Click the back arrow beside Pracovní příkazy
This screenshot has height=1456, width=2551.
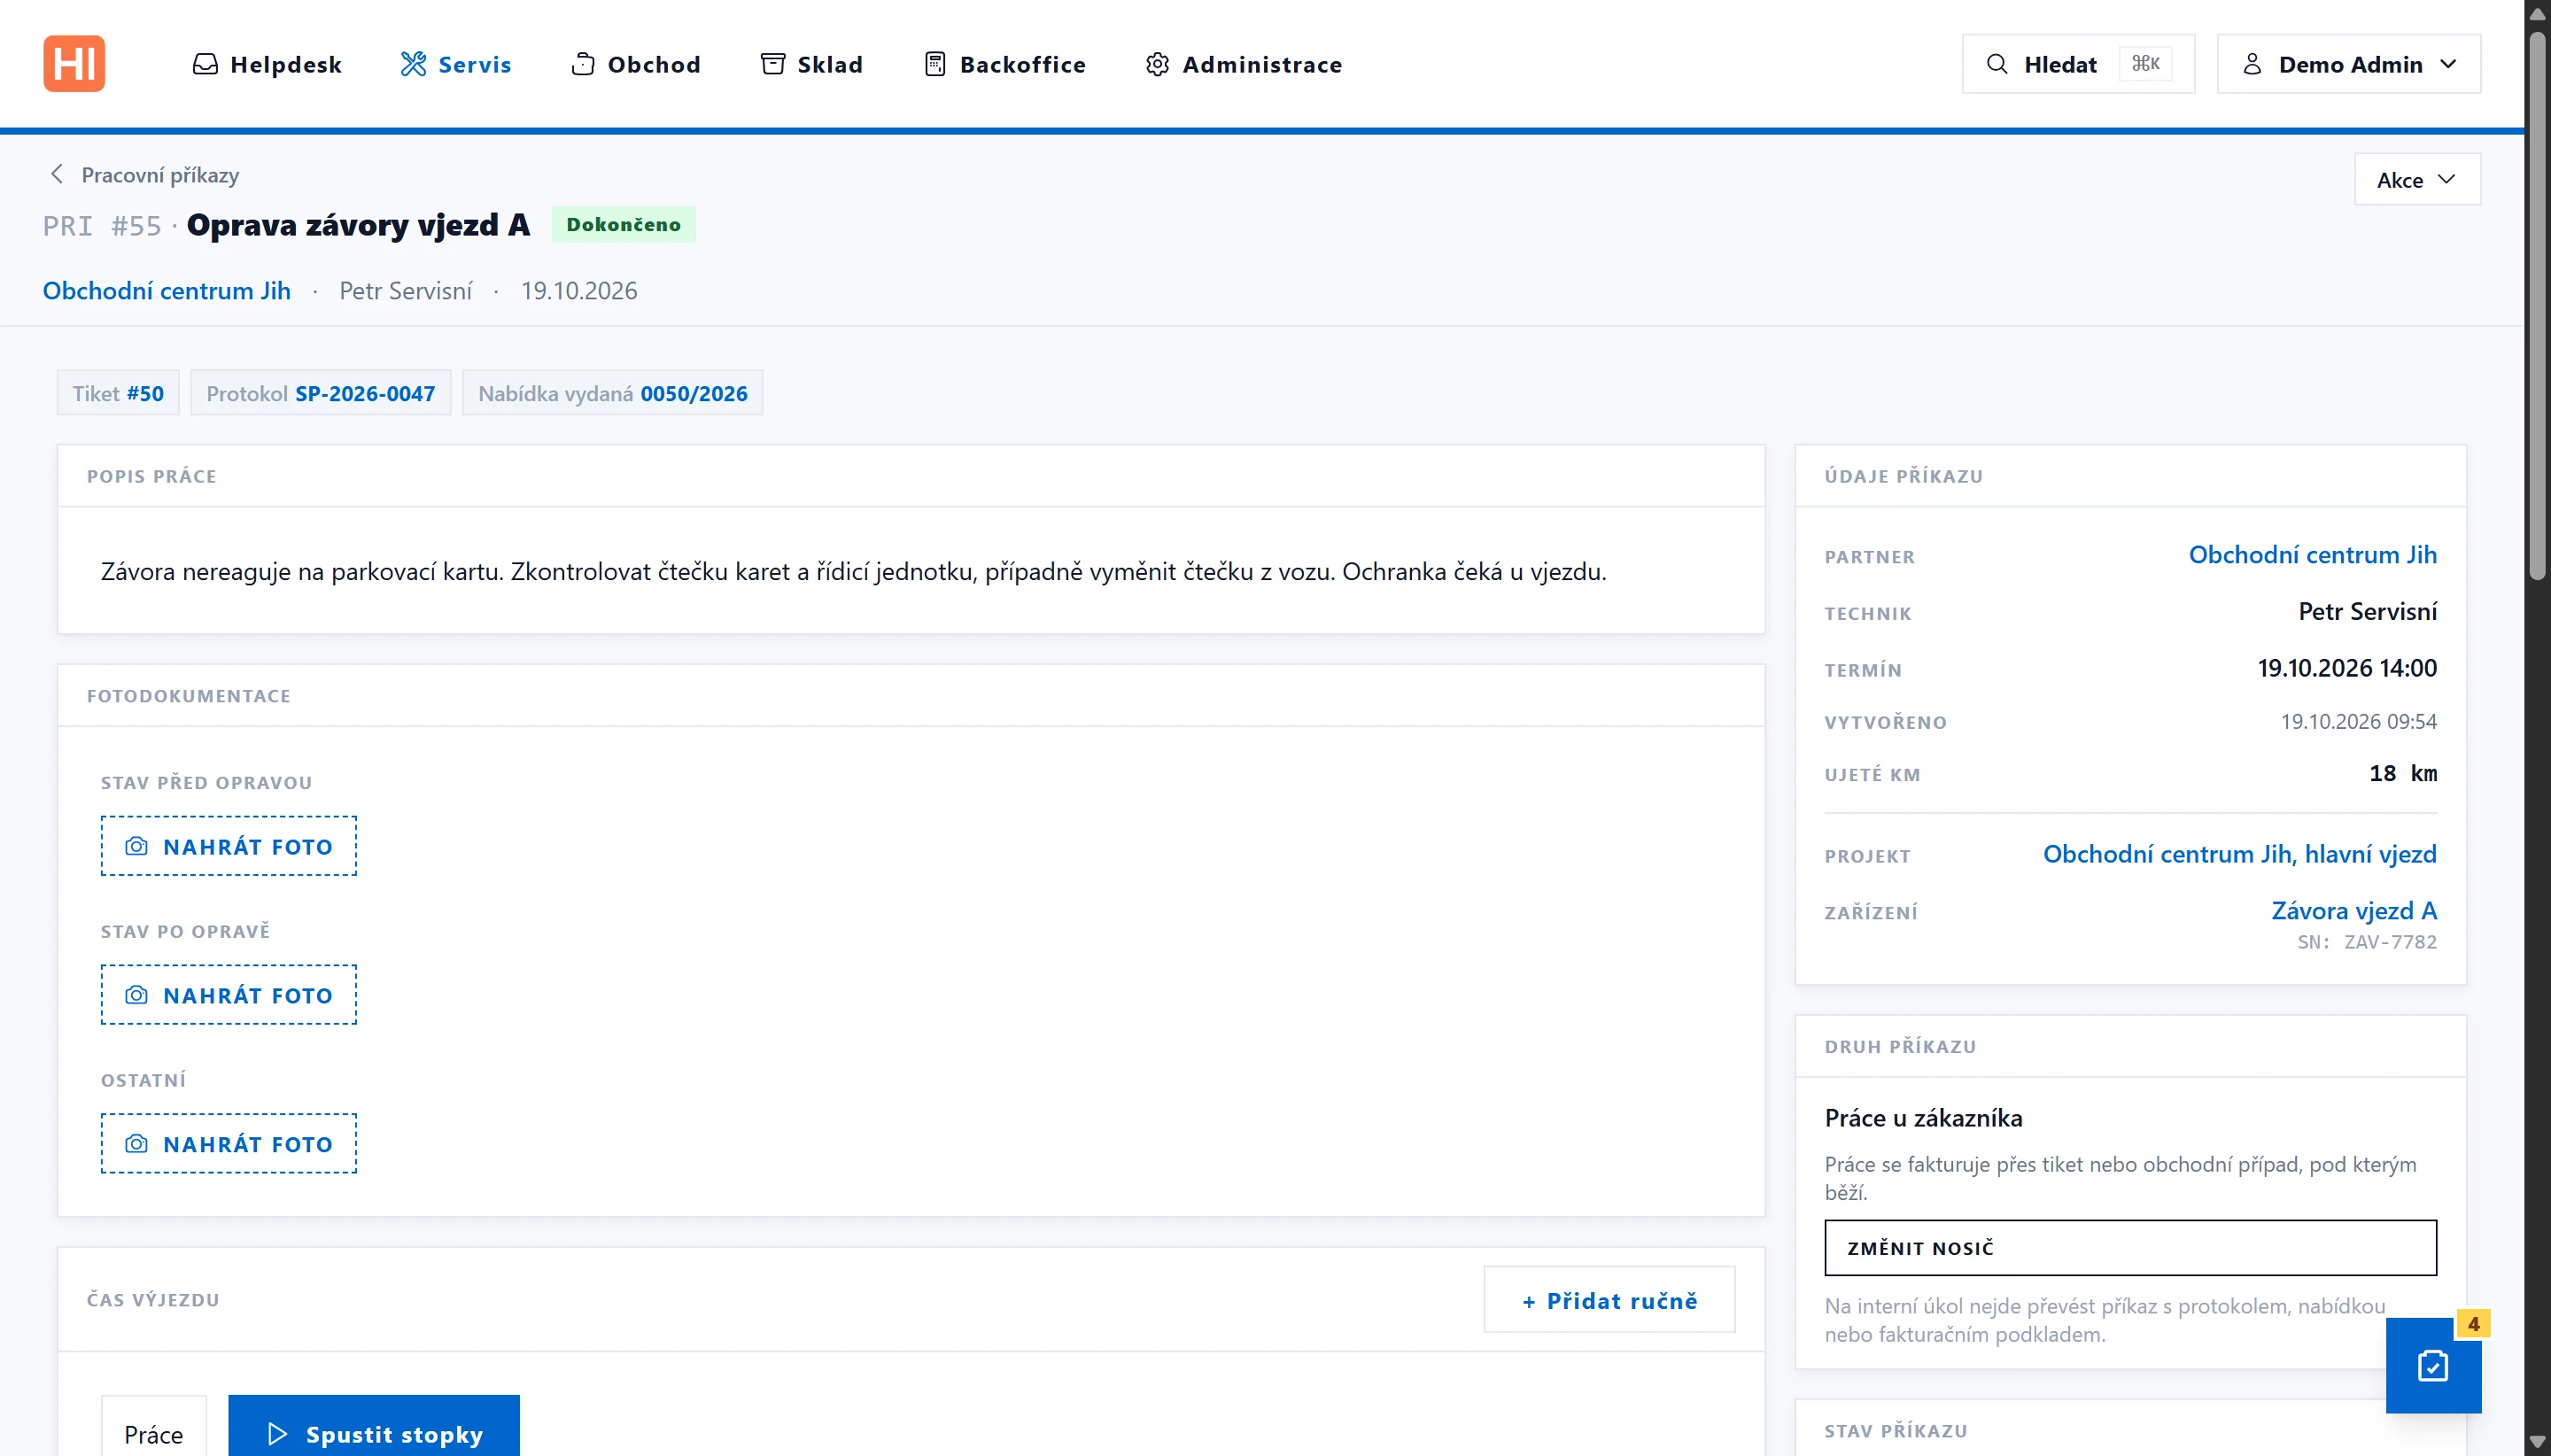57,174
